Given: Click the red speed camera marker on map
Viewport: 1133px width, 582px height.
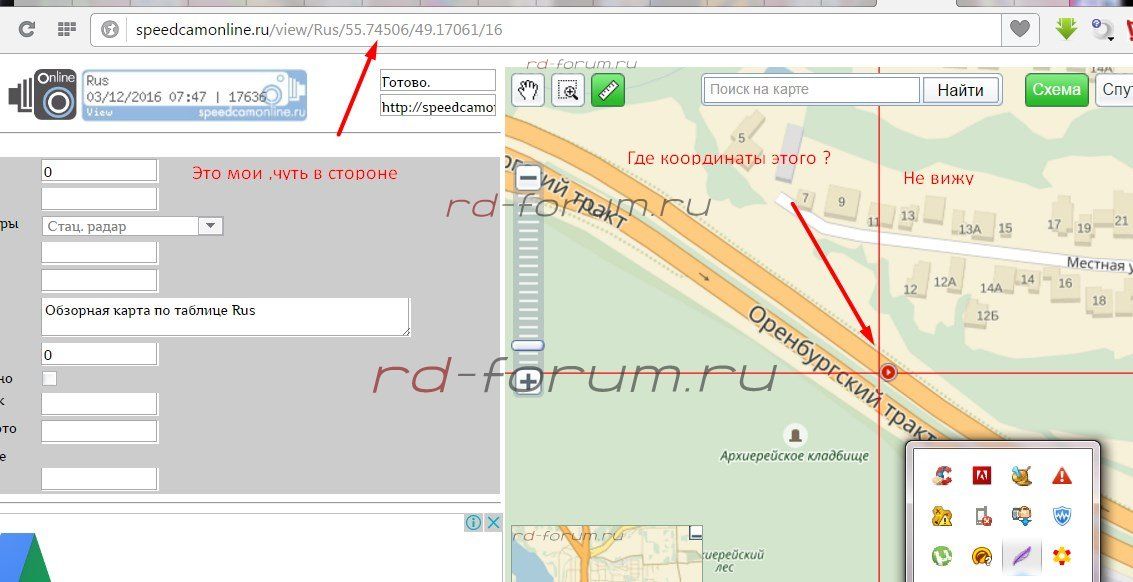Looking at the screenshot, I should (x=888, y=372).
